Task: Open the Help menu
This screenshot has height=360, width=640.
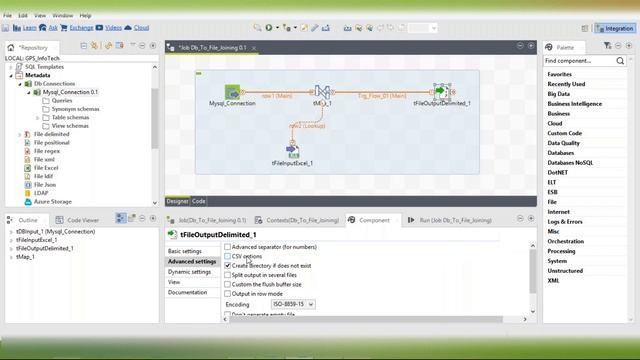Action: click(x=85, y=16)
